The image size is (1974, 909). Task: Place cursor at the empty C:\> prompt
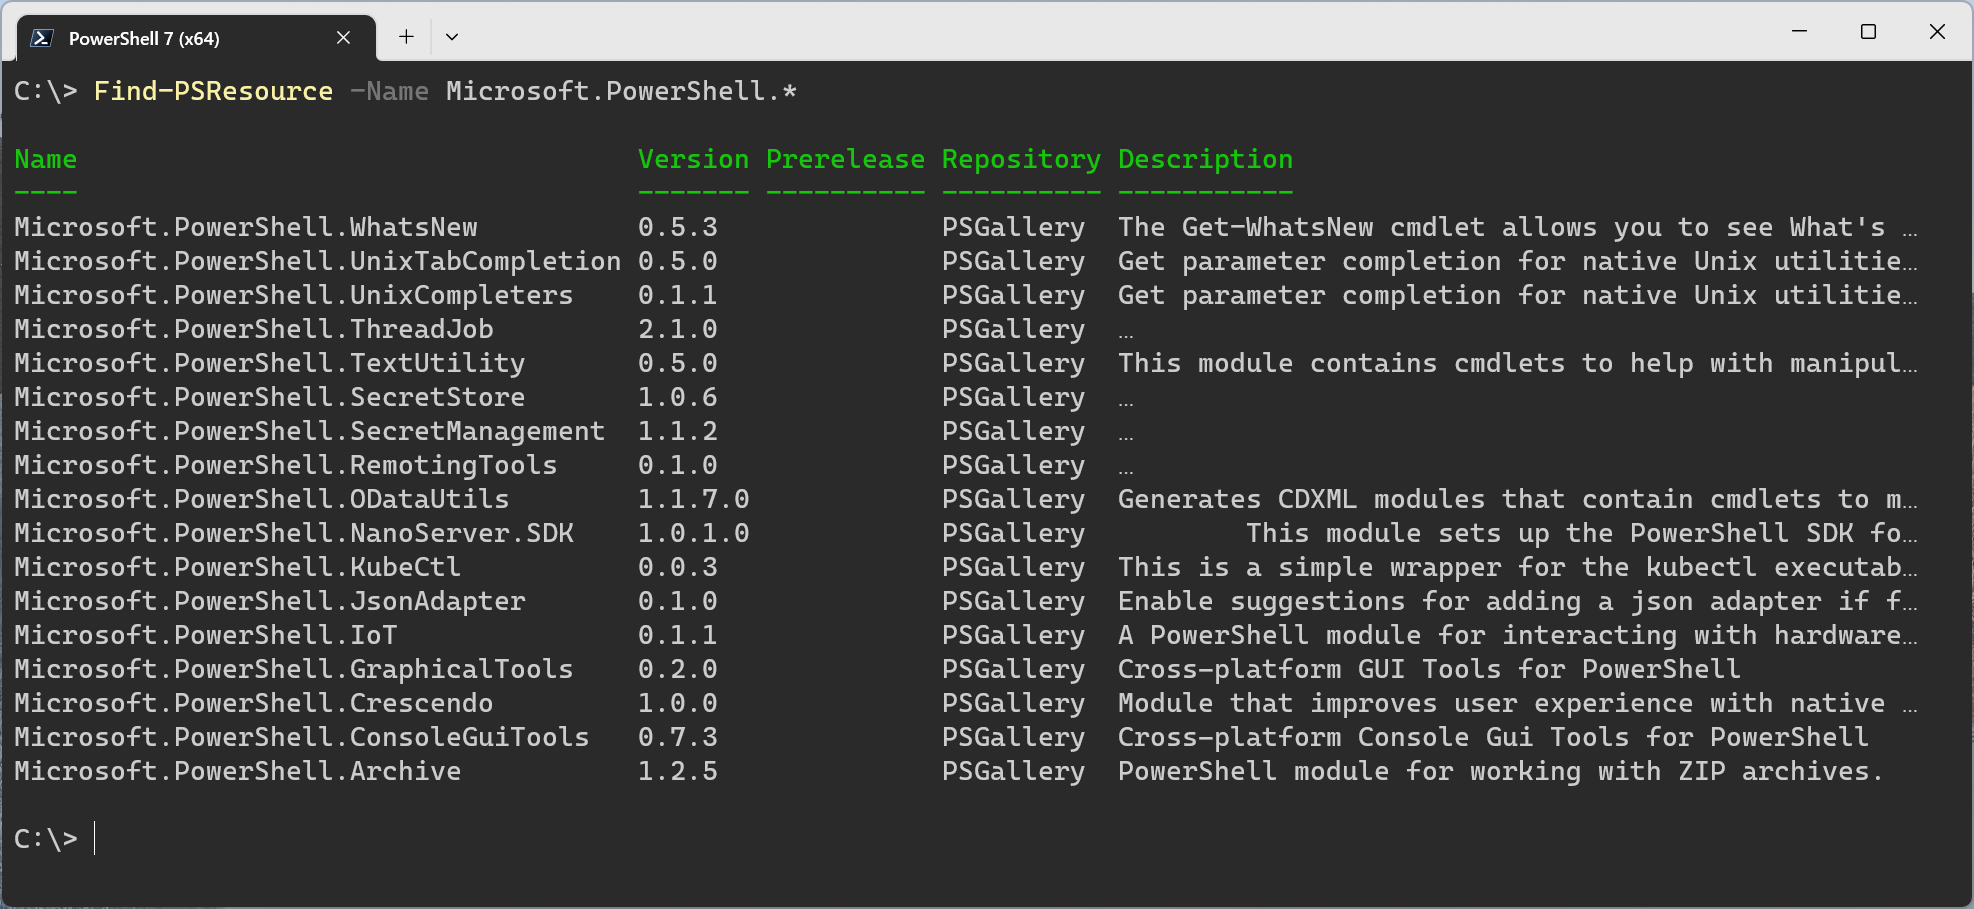[95, 839]
